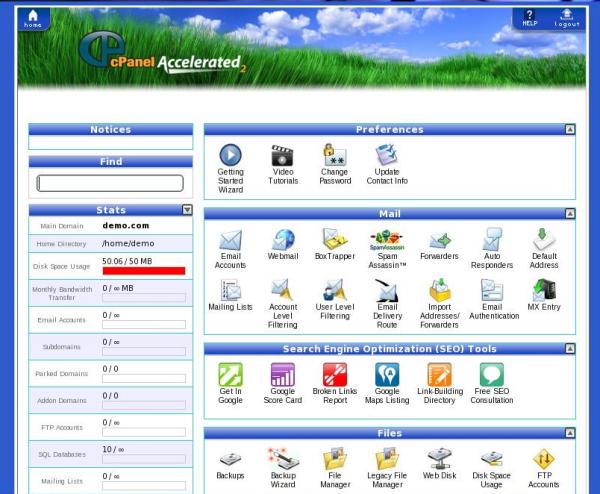Screen dimensions: 600x494
Task: Select the demo.com main domain text
Action: coord(126,226)
